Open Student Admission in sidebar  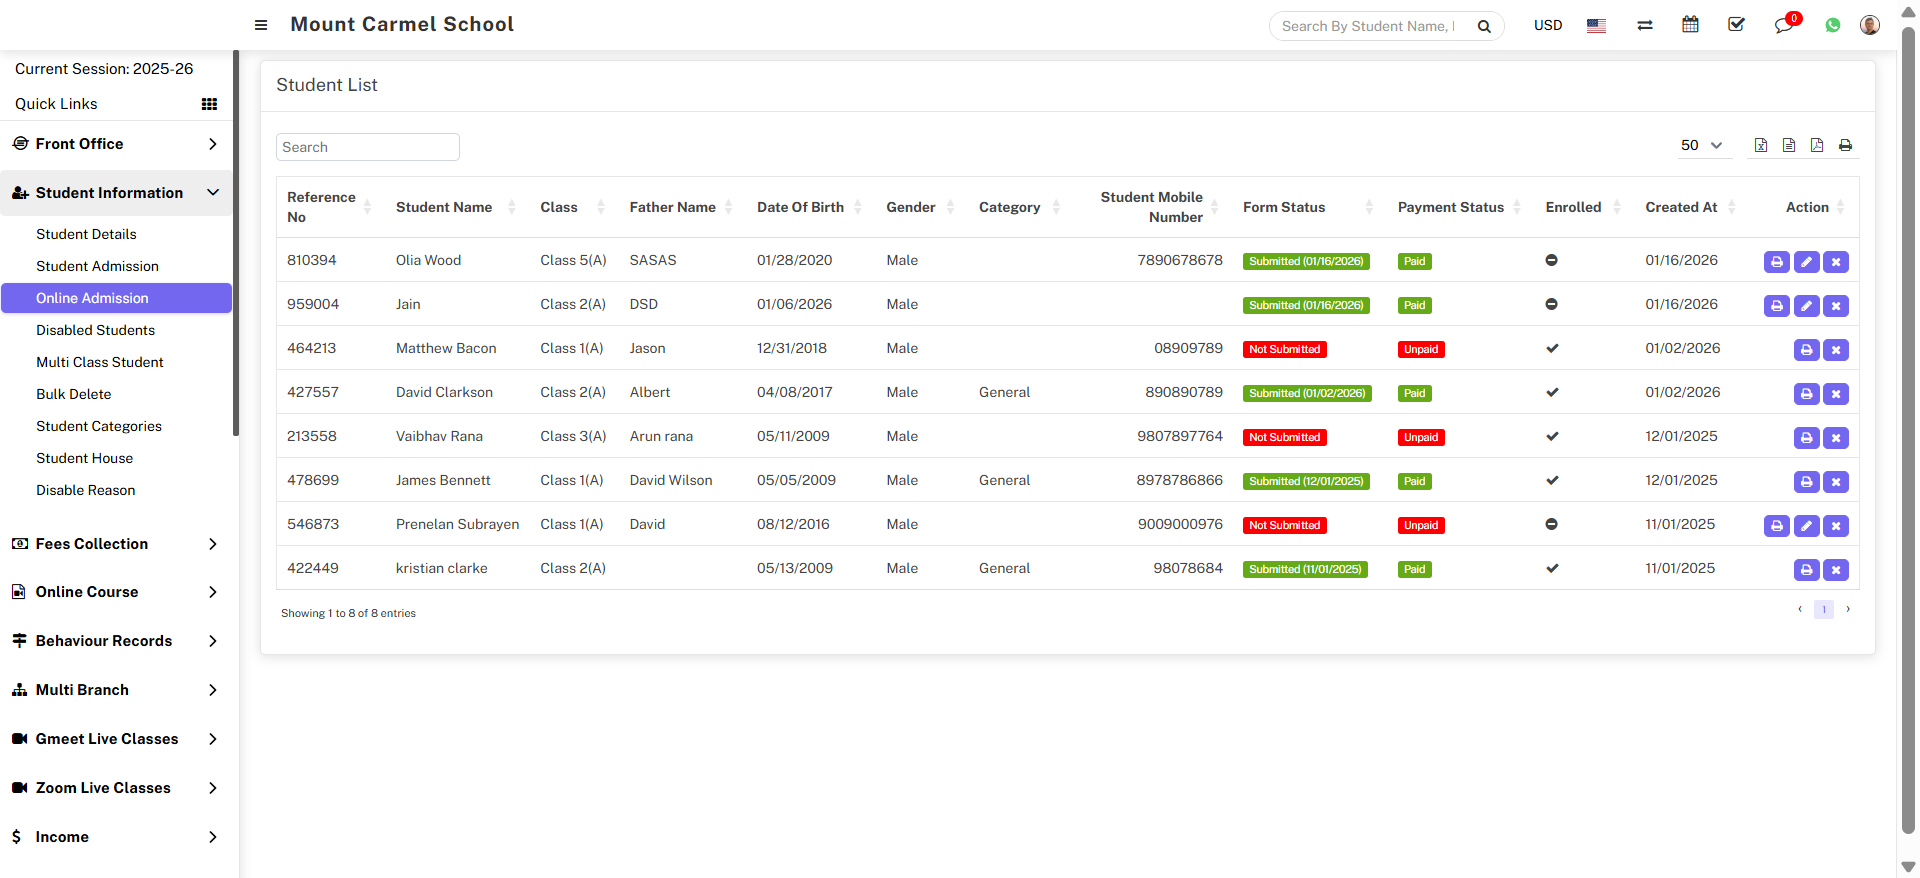coord(97,266)
